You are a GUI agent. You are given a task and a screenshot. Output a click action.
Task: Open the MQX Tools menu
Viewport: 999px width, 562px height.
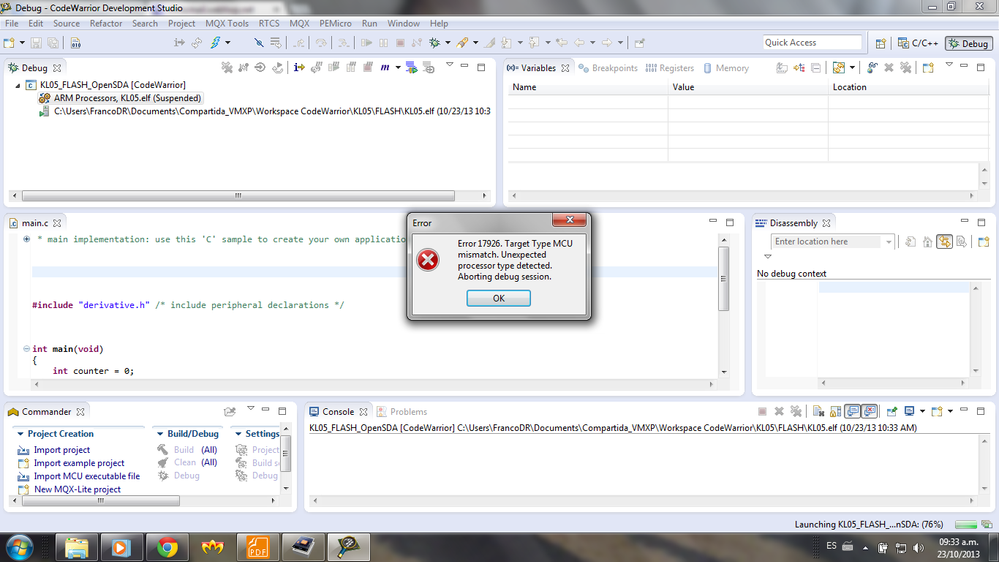[227, 24]
